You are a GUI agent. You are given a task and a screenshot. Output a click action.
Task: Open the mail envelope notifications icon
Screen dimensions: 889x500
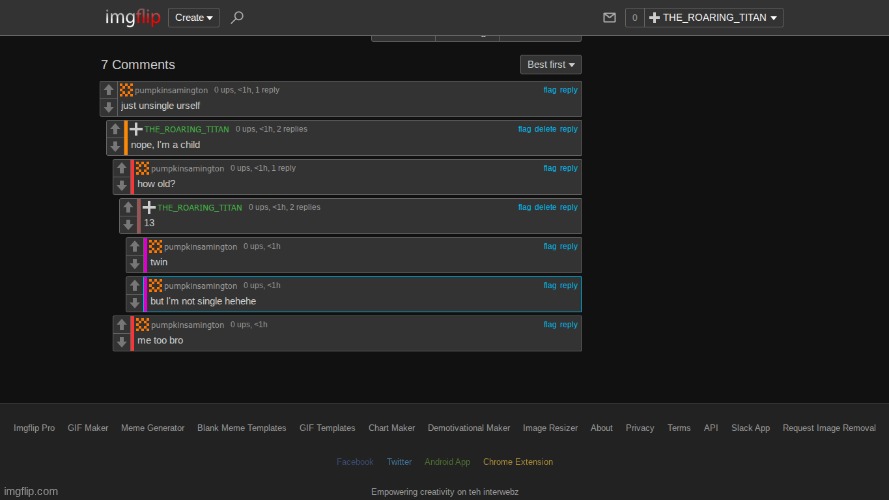(609, 18)
